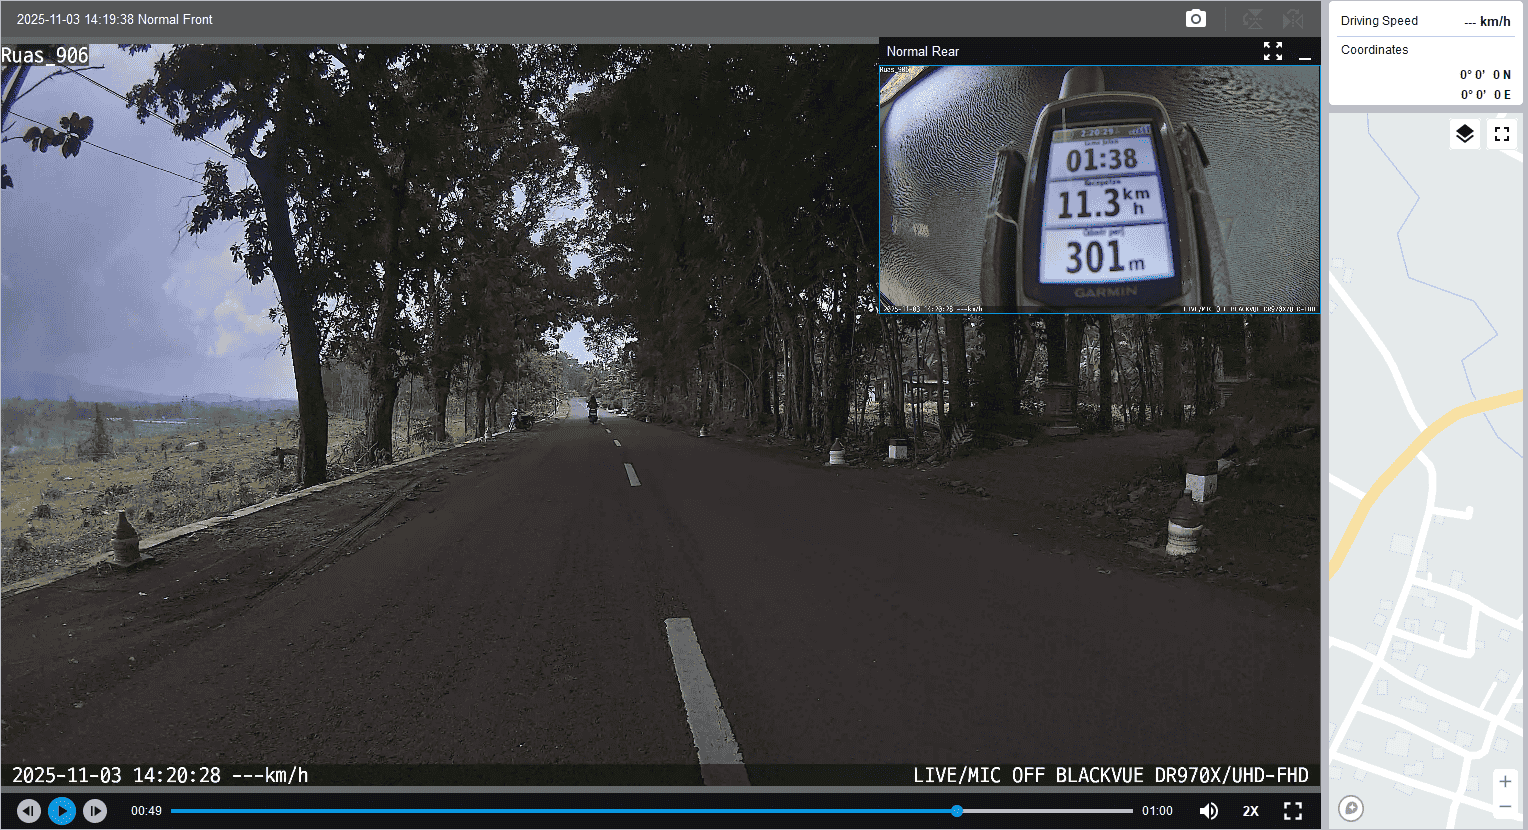Mute the video sound
Image resolution: width=1528 pixels, height=830 pixels.
(1208, 811)
